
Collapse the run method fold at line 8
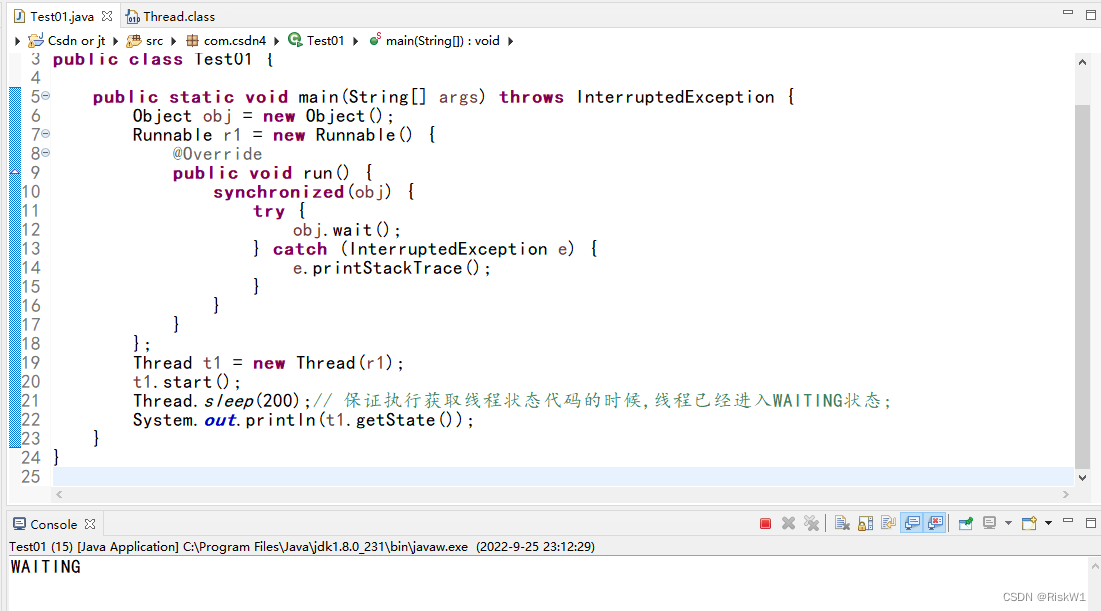(x=46, y=152)
